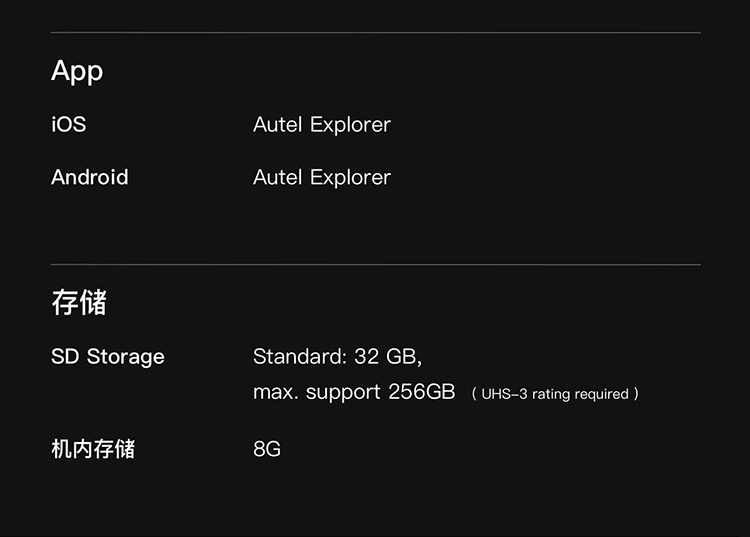This screenshot has width=750, height=537.
Task: Click the word Explorer in the Android row
Action: 350,178
